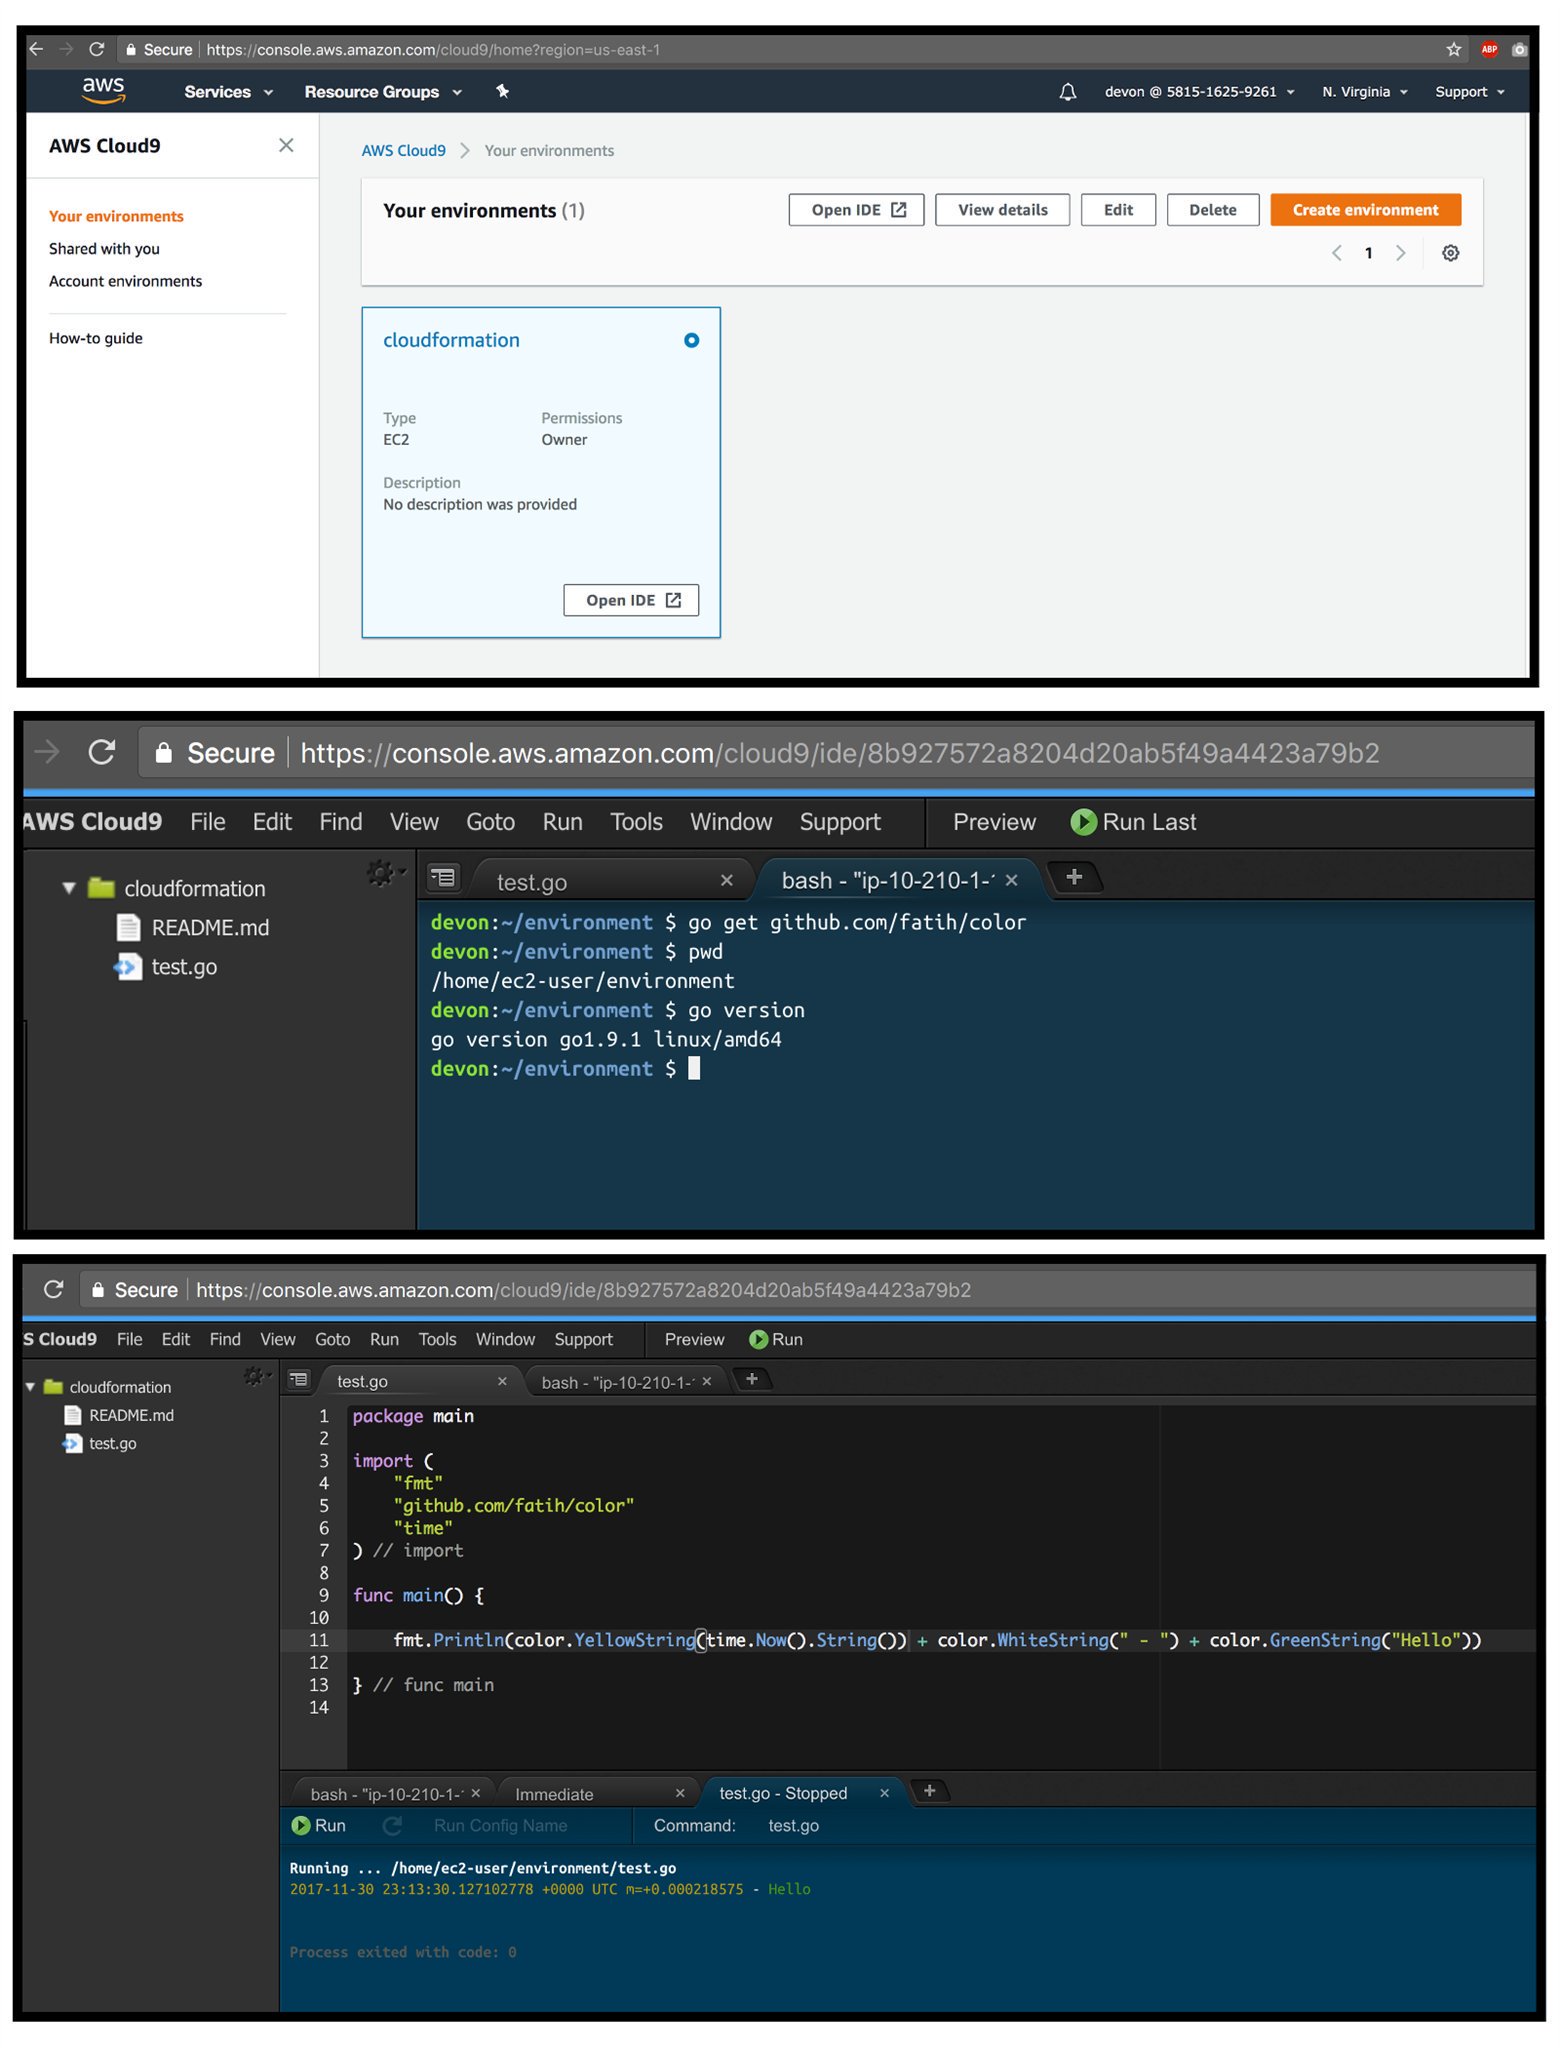The image size is (1560, 2048).
Task: Open the tab list icon left of test.go in Run Last IDE
Action: pyautogui.click(x=442, y=878)
